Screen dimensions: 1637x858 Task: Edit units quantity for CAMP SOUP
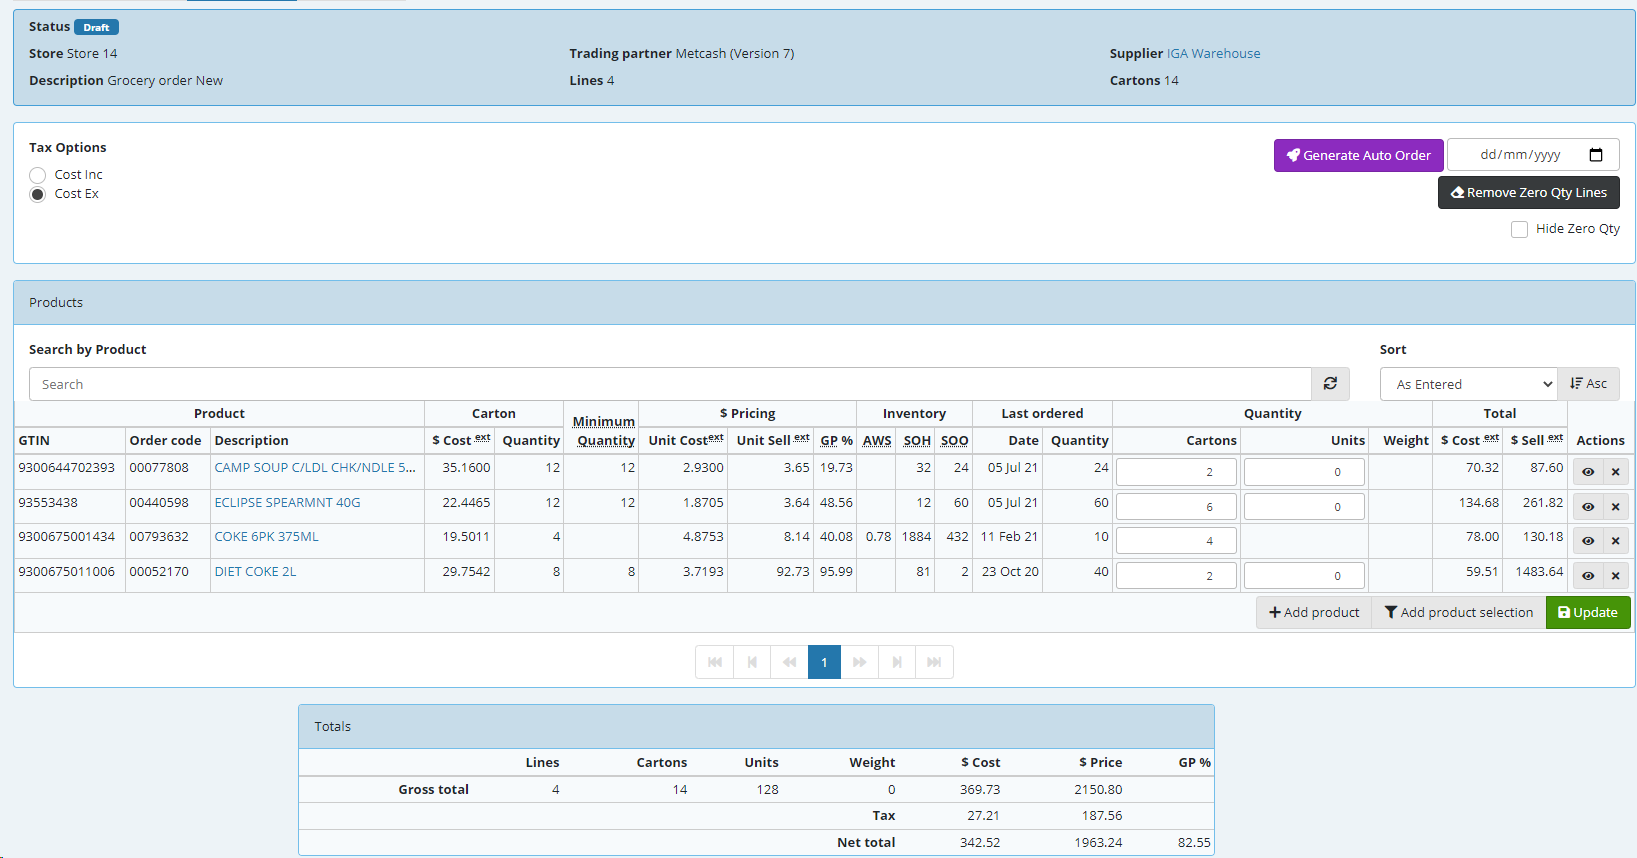(1304, 472)
